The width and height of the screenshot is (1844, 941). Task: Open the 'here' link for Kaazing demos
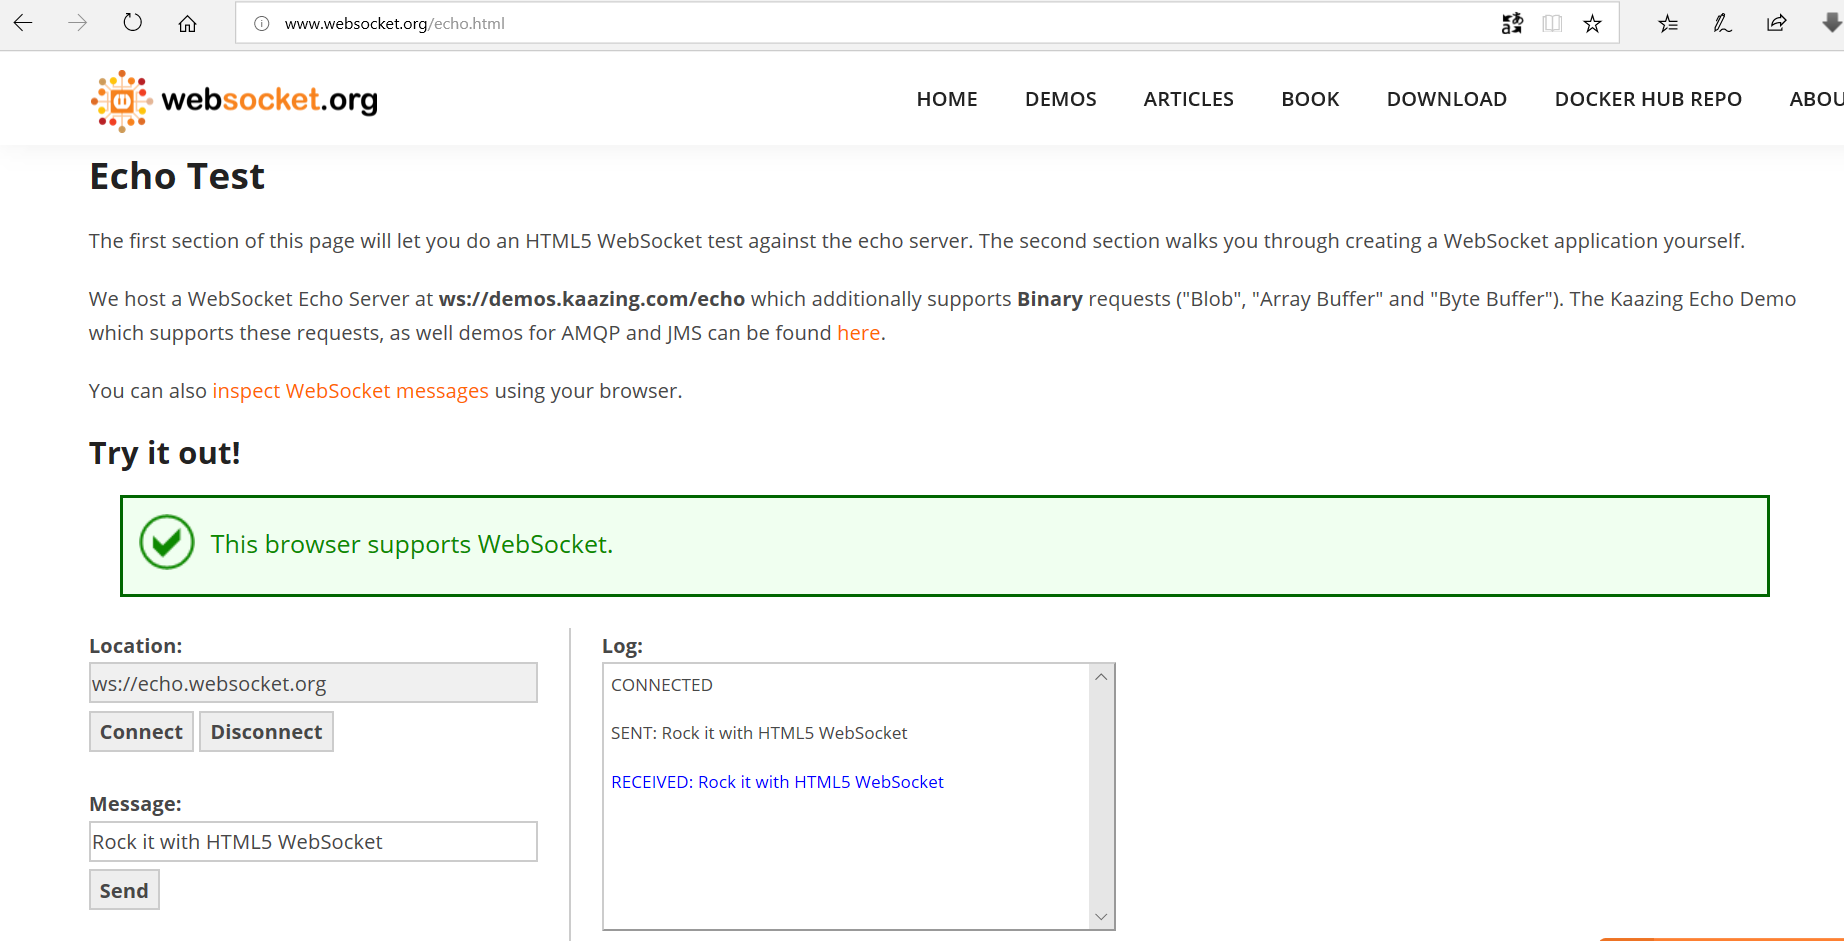tap(858, 333)
